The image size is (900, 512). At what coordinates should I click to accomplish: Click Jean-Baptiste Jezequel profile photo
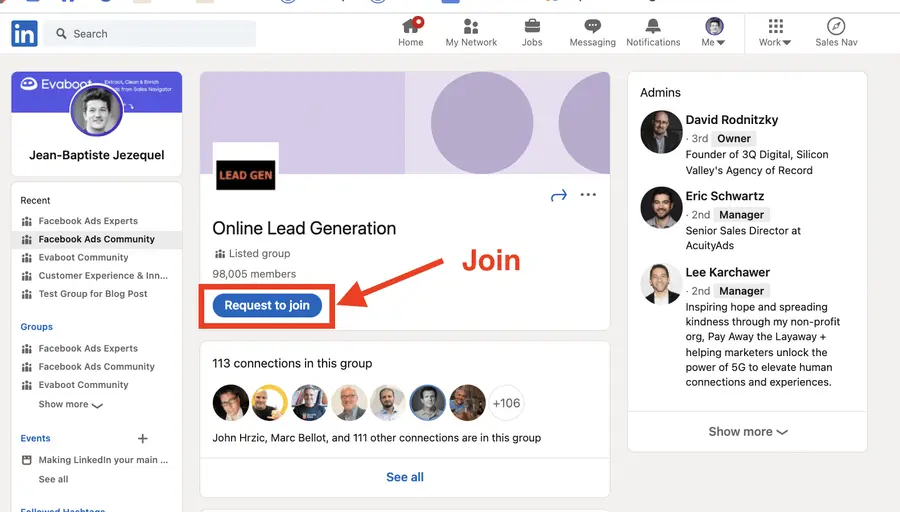coord(96,111)
